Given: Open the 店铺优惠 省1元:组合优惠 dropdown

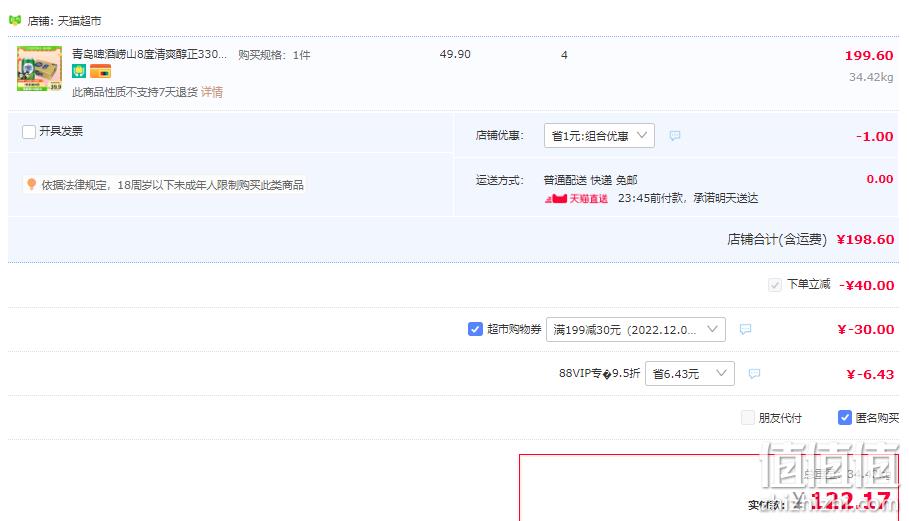Looking at the screenshot, I should [x=599, y=136].
